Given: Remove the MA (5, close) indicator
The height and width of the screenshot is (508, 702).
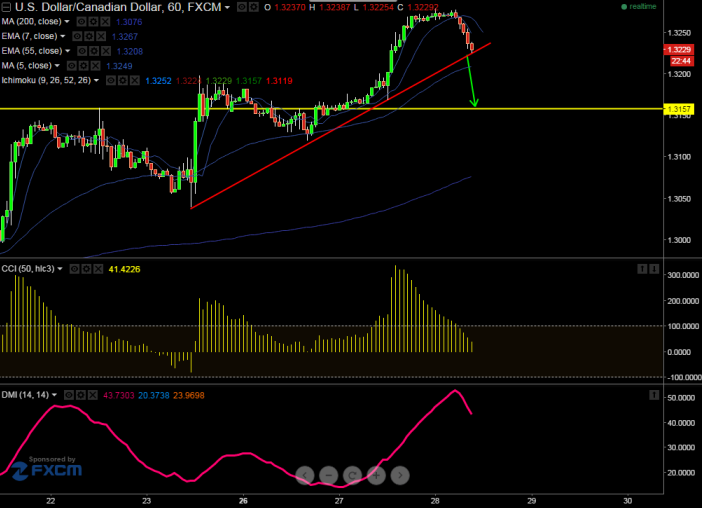Looking at the screenshot, I should pyautogui.click(x=95, y=66).
